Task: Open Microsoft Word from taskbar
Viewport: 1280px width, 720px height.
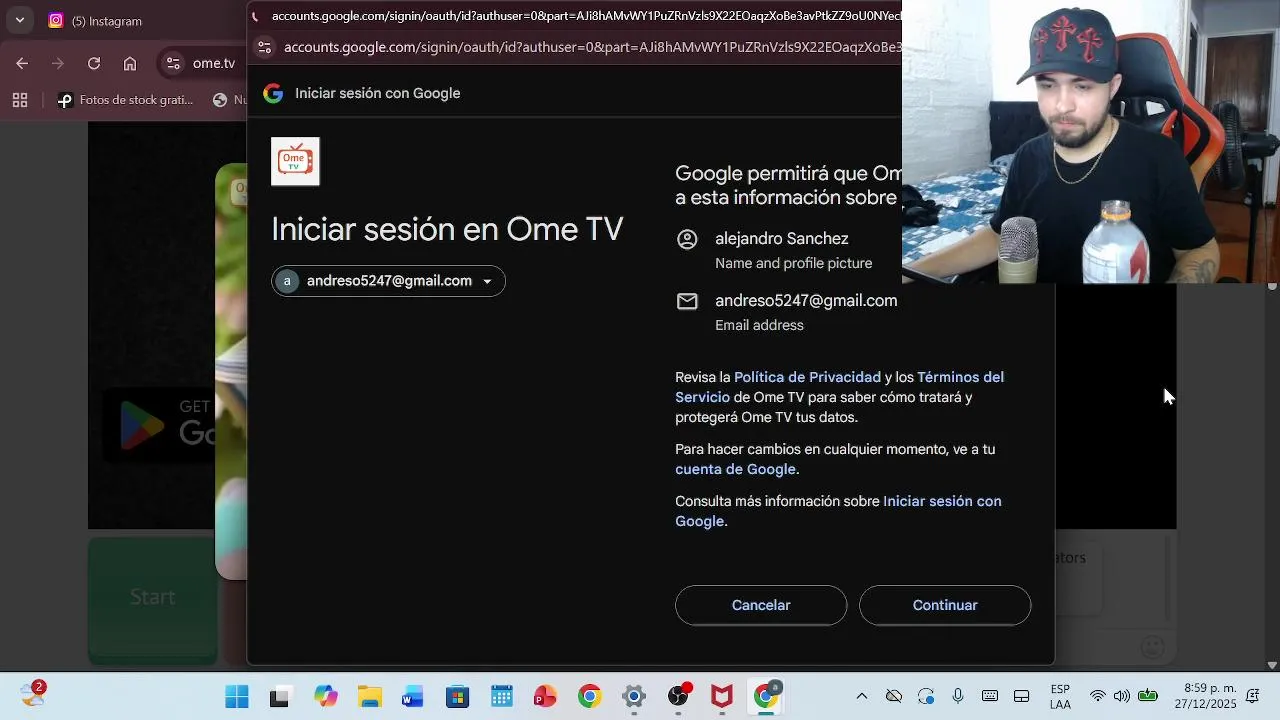Action: click(x=413, y=697)
